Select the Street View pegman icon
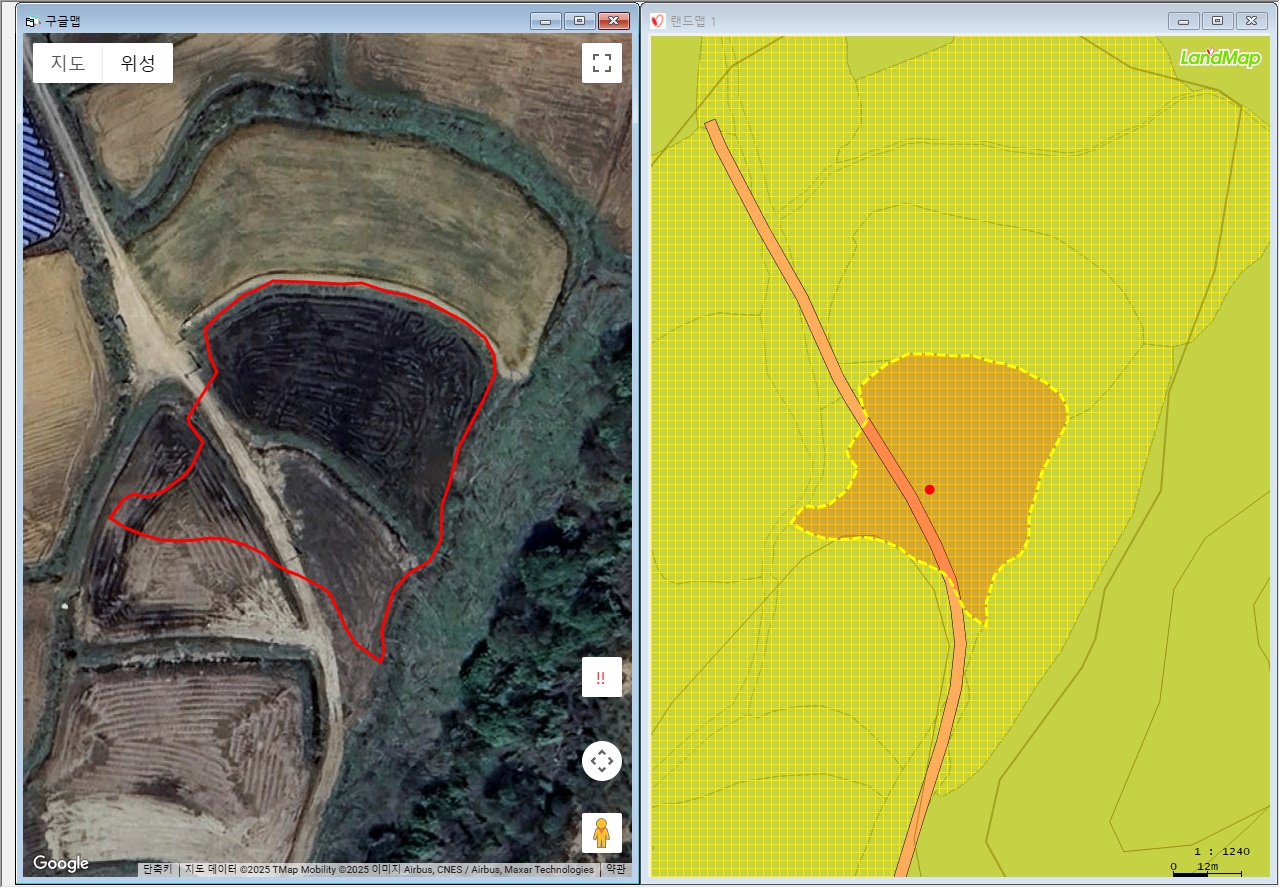This screenshot has height=888, width=1280. 601,832
